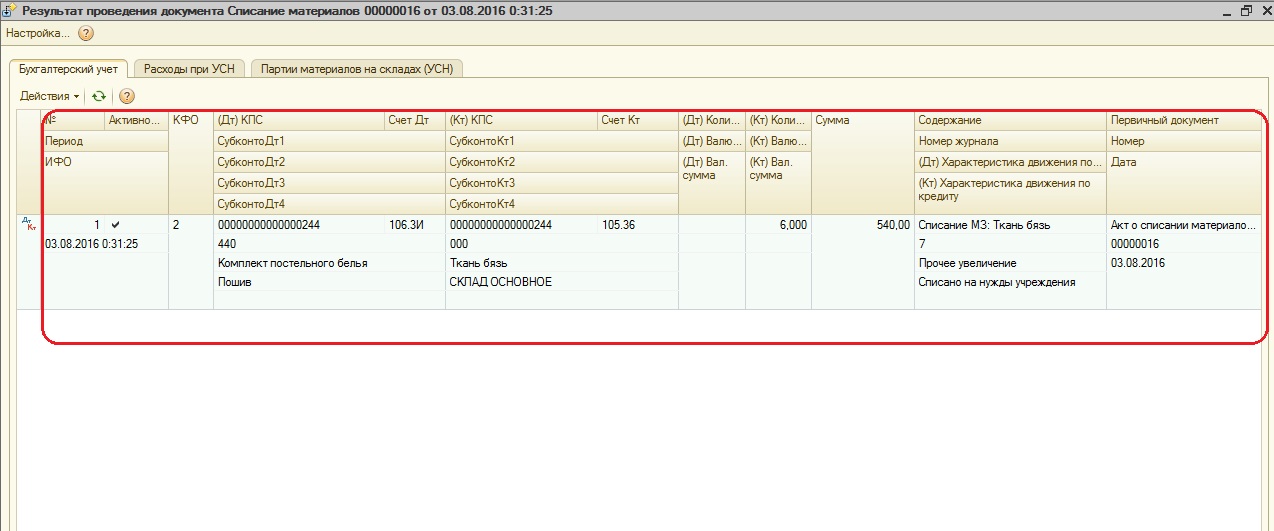Select the quantity cell 6,000

point(778,225)
